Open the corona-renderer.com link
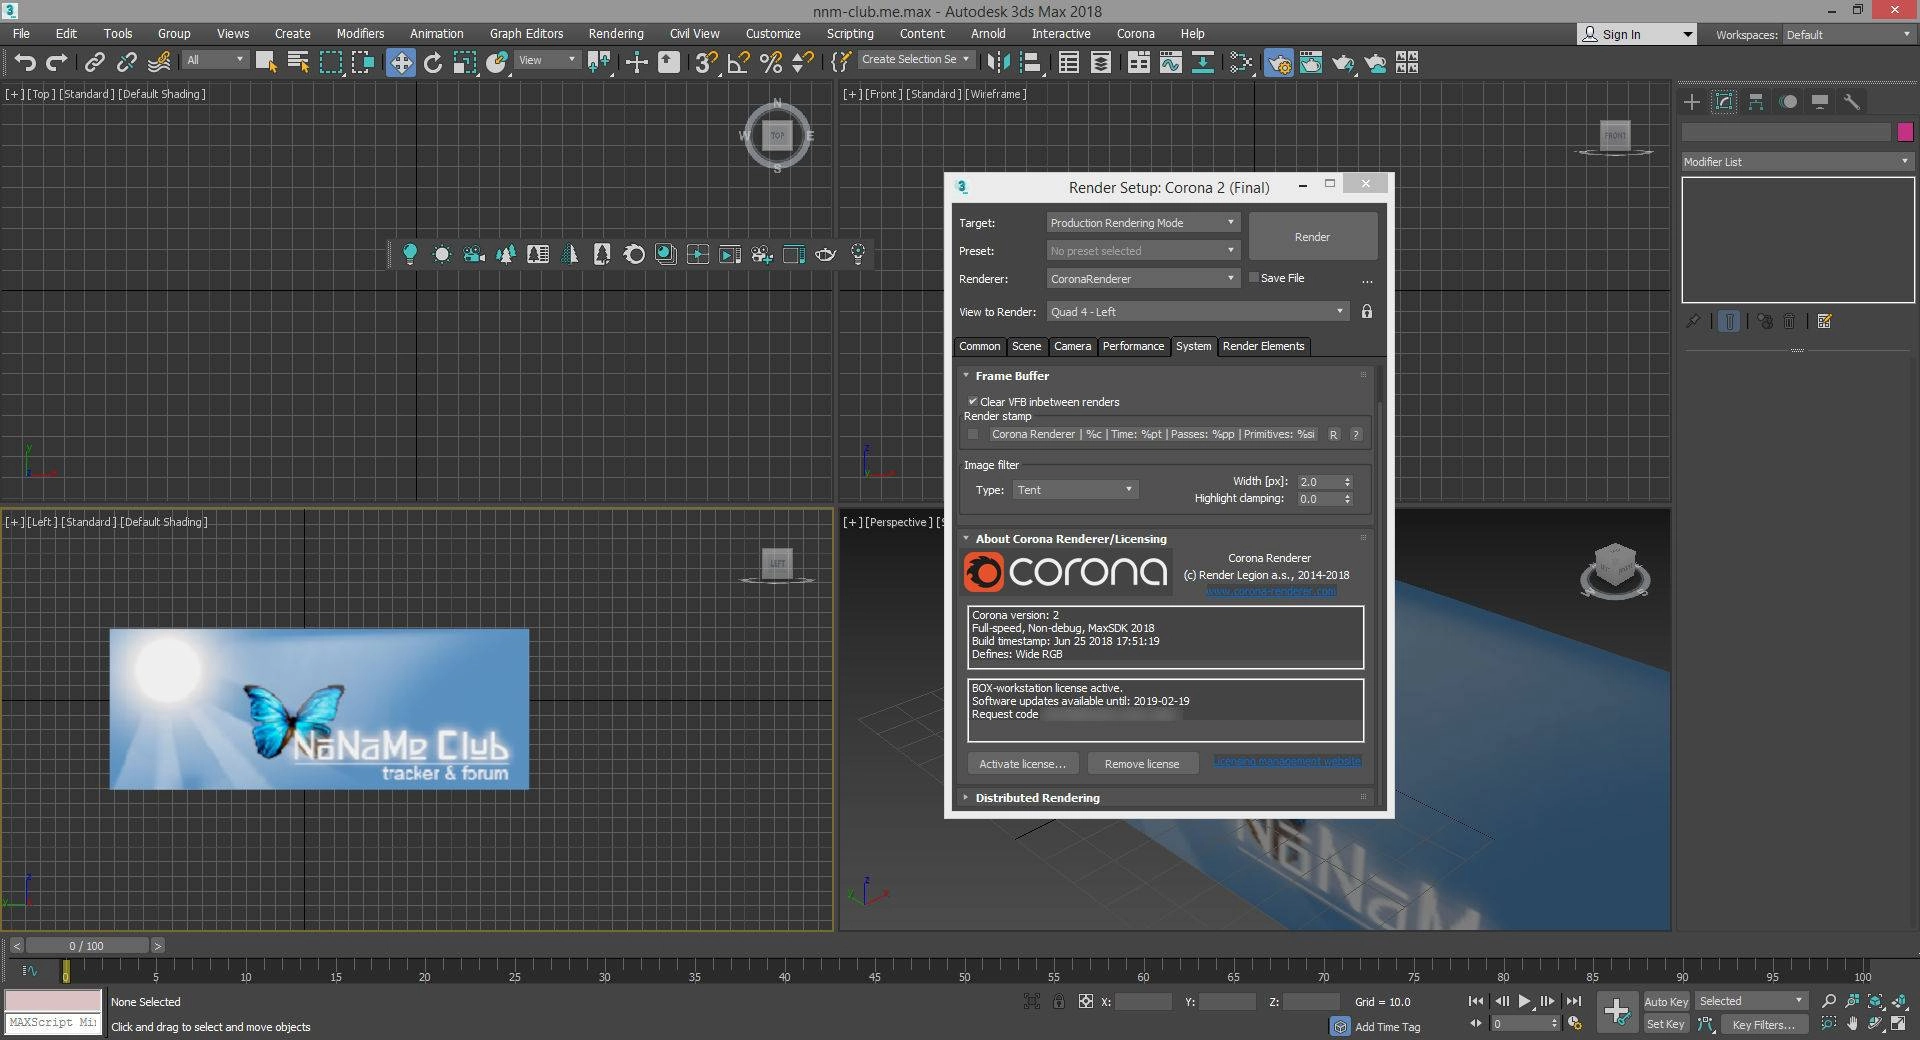The height and width of the screenshot is (1040, 1920). 1270,591
